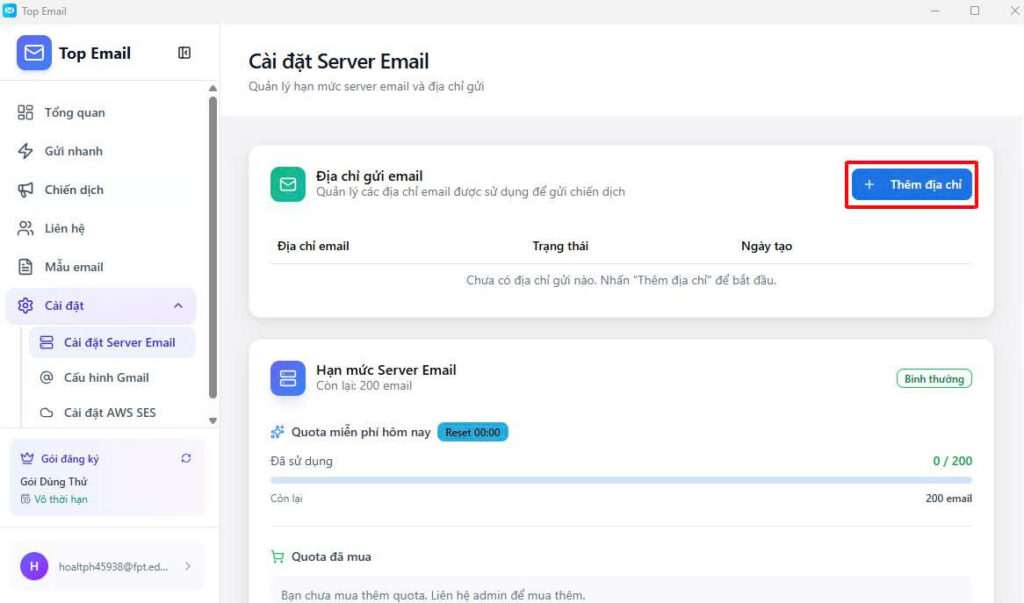Click Reset 00:00 badge

[473, 432]
